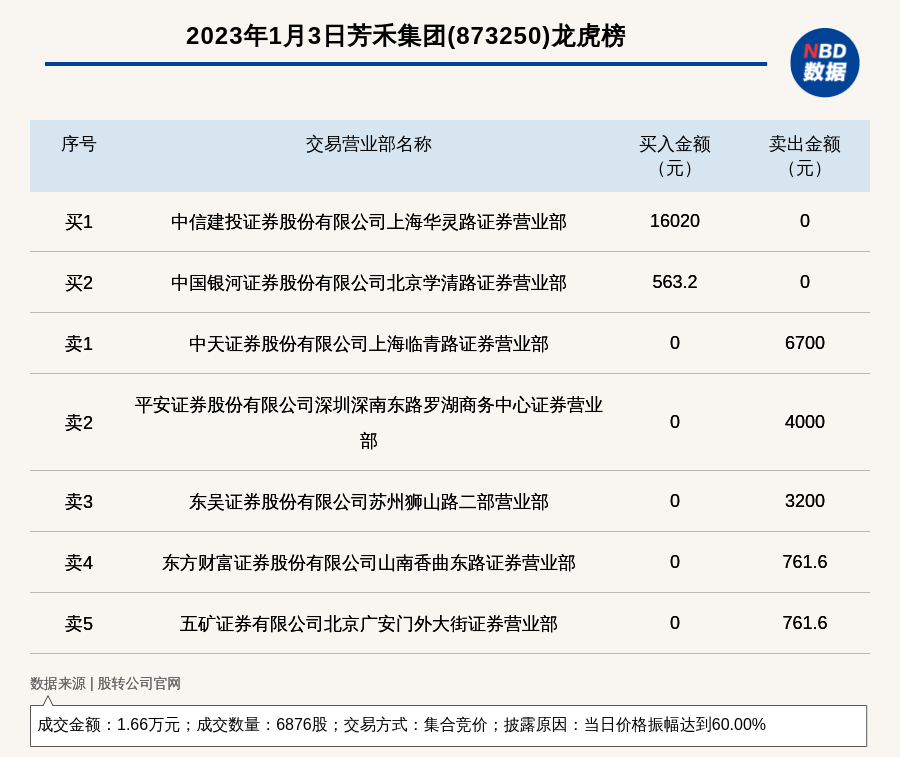Click the buy amount 0 in 卖2 row

click(x=674, y=422)
